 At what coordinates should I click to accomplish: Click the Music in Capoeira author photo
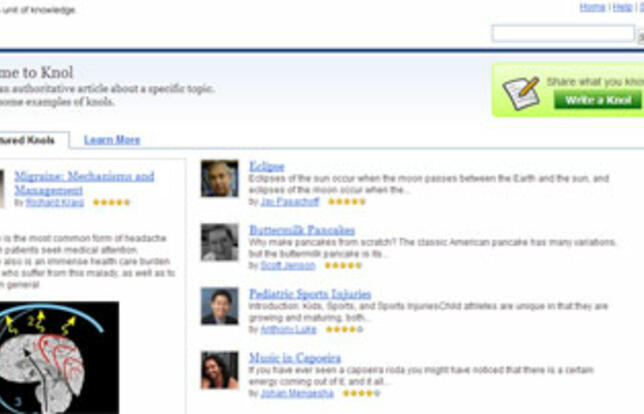point(219,370)
